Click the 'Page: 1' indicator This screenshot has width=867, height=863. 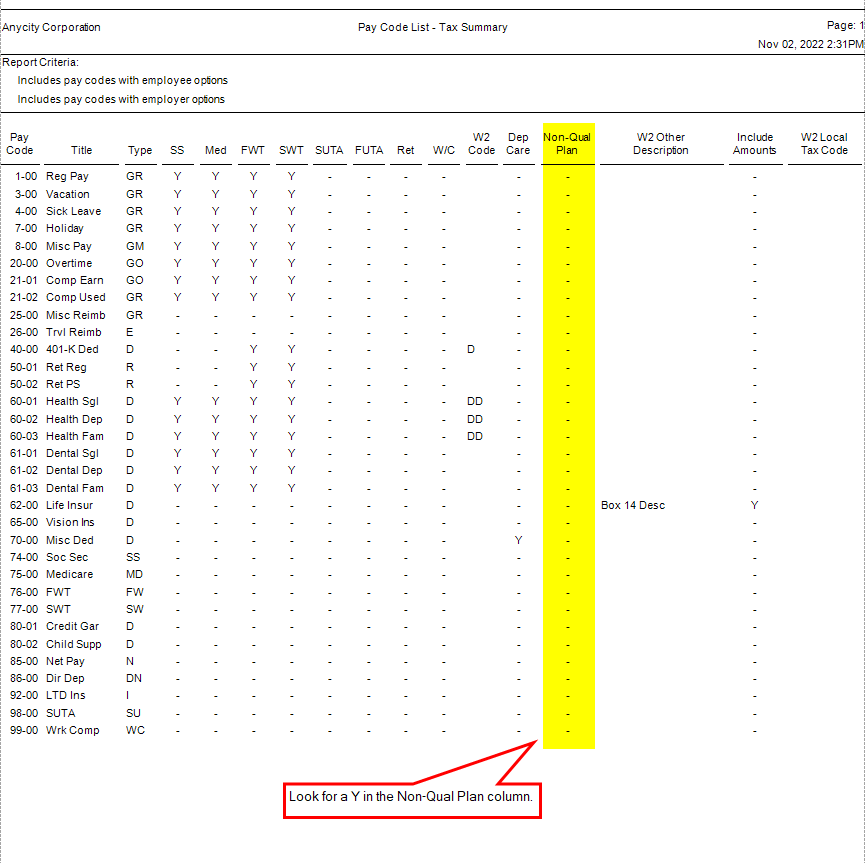point(845,25)
